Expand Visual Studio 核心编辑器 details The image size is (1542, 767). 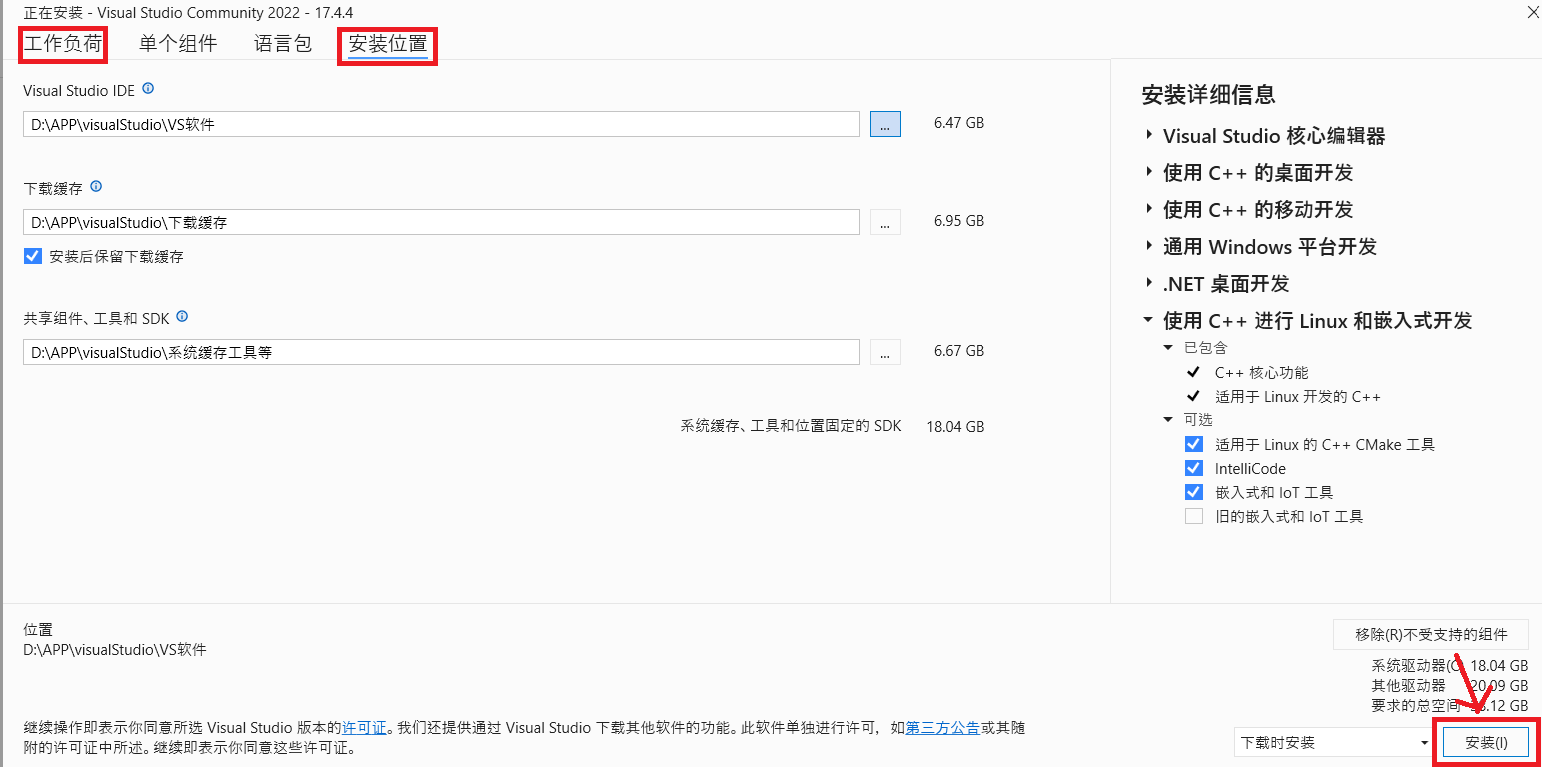click(1149, 135)
